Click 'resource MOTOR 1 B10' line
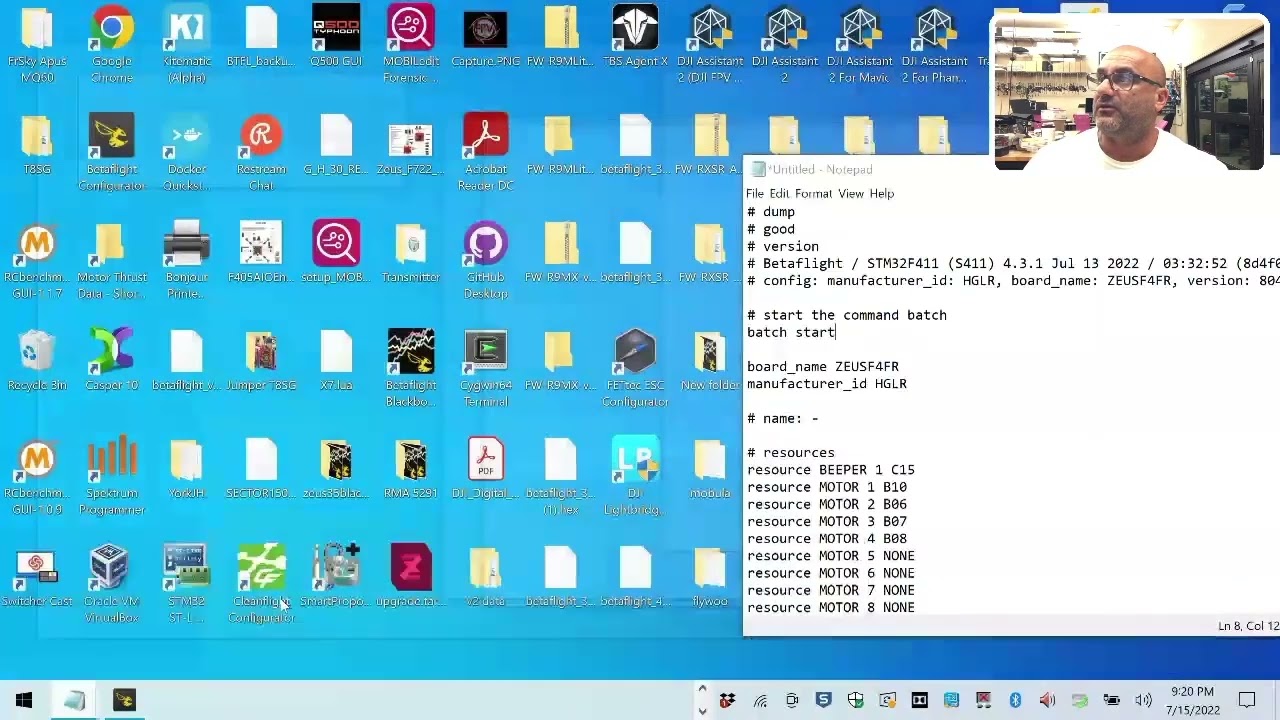This screenshot has width=1280, height=720. [827, 487]
